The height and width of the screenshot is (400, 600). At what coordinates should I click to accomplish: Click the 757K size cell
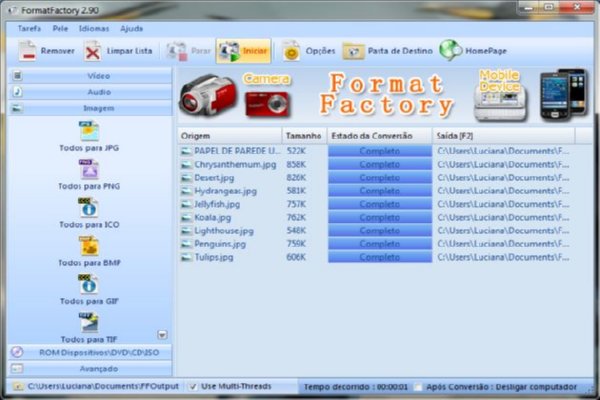pyautogui.click(x=296, y=204)
